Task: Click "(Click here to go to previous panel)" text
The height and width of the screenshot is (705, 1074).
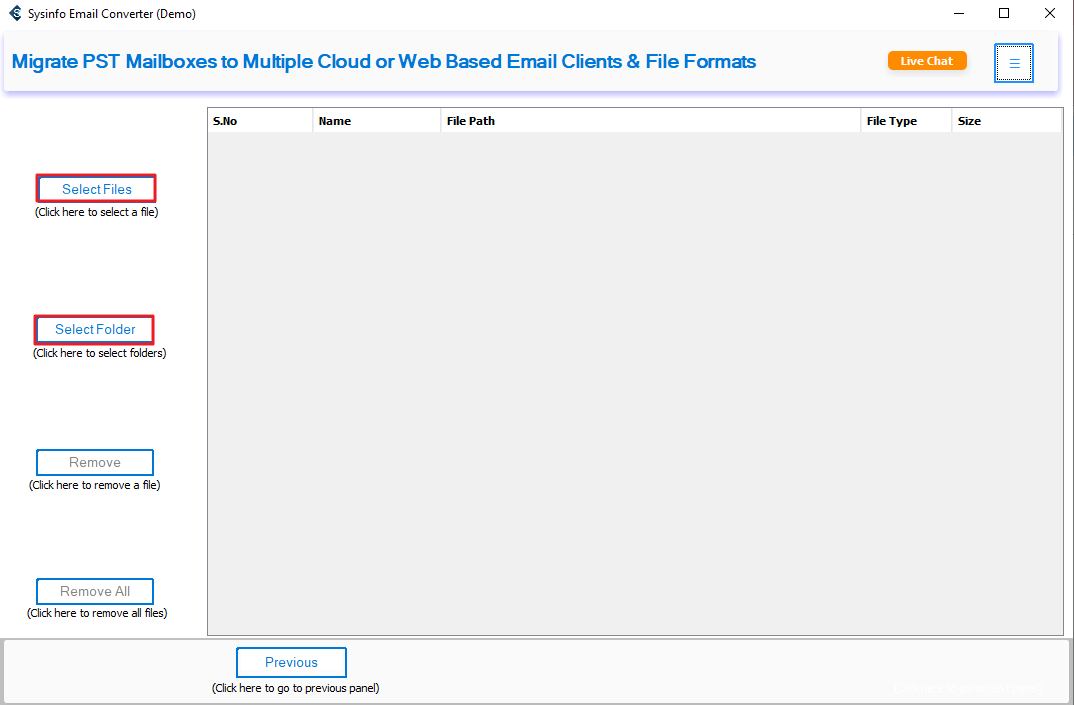Action: (x=295, y=688)
